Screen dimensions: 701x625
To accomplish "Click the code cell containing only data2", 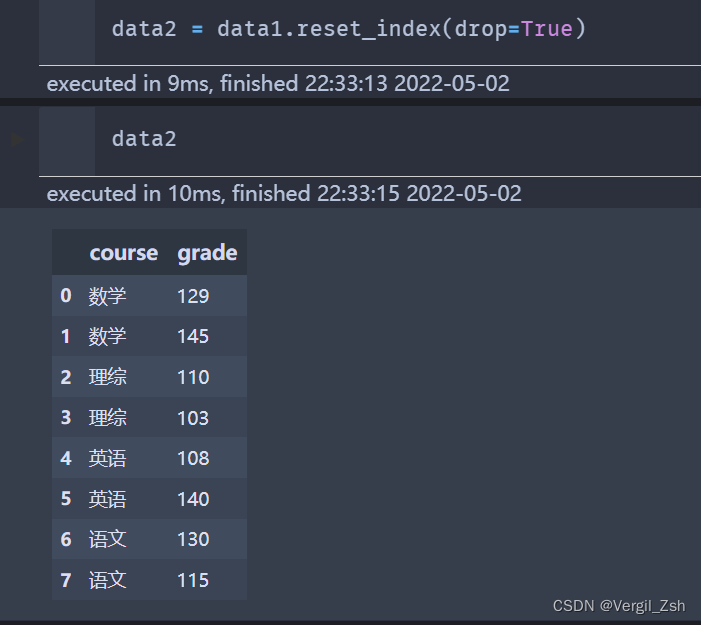I will 397,141.
